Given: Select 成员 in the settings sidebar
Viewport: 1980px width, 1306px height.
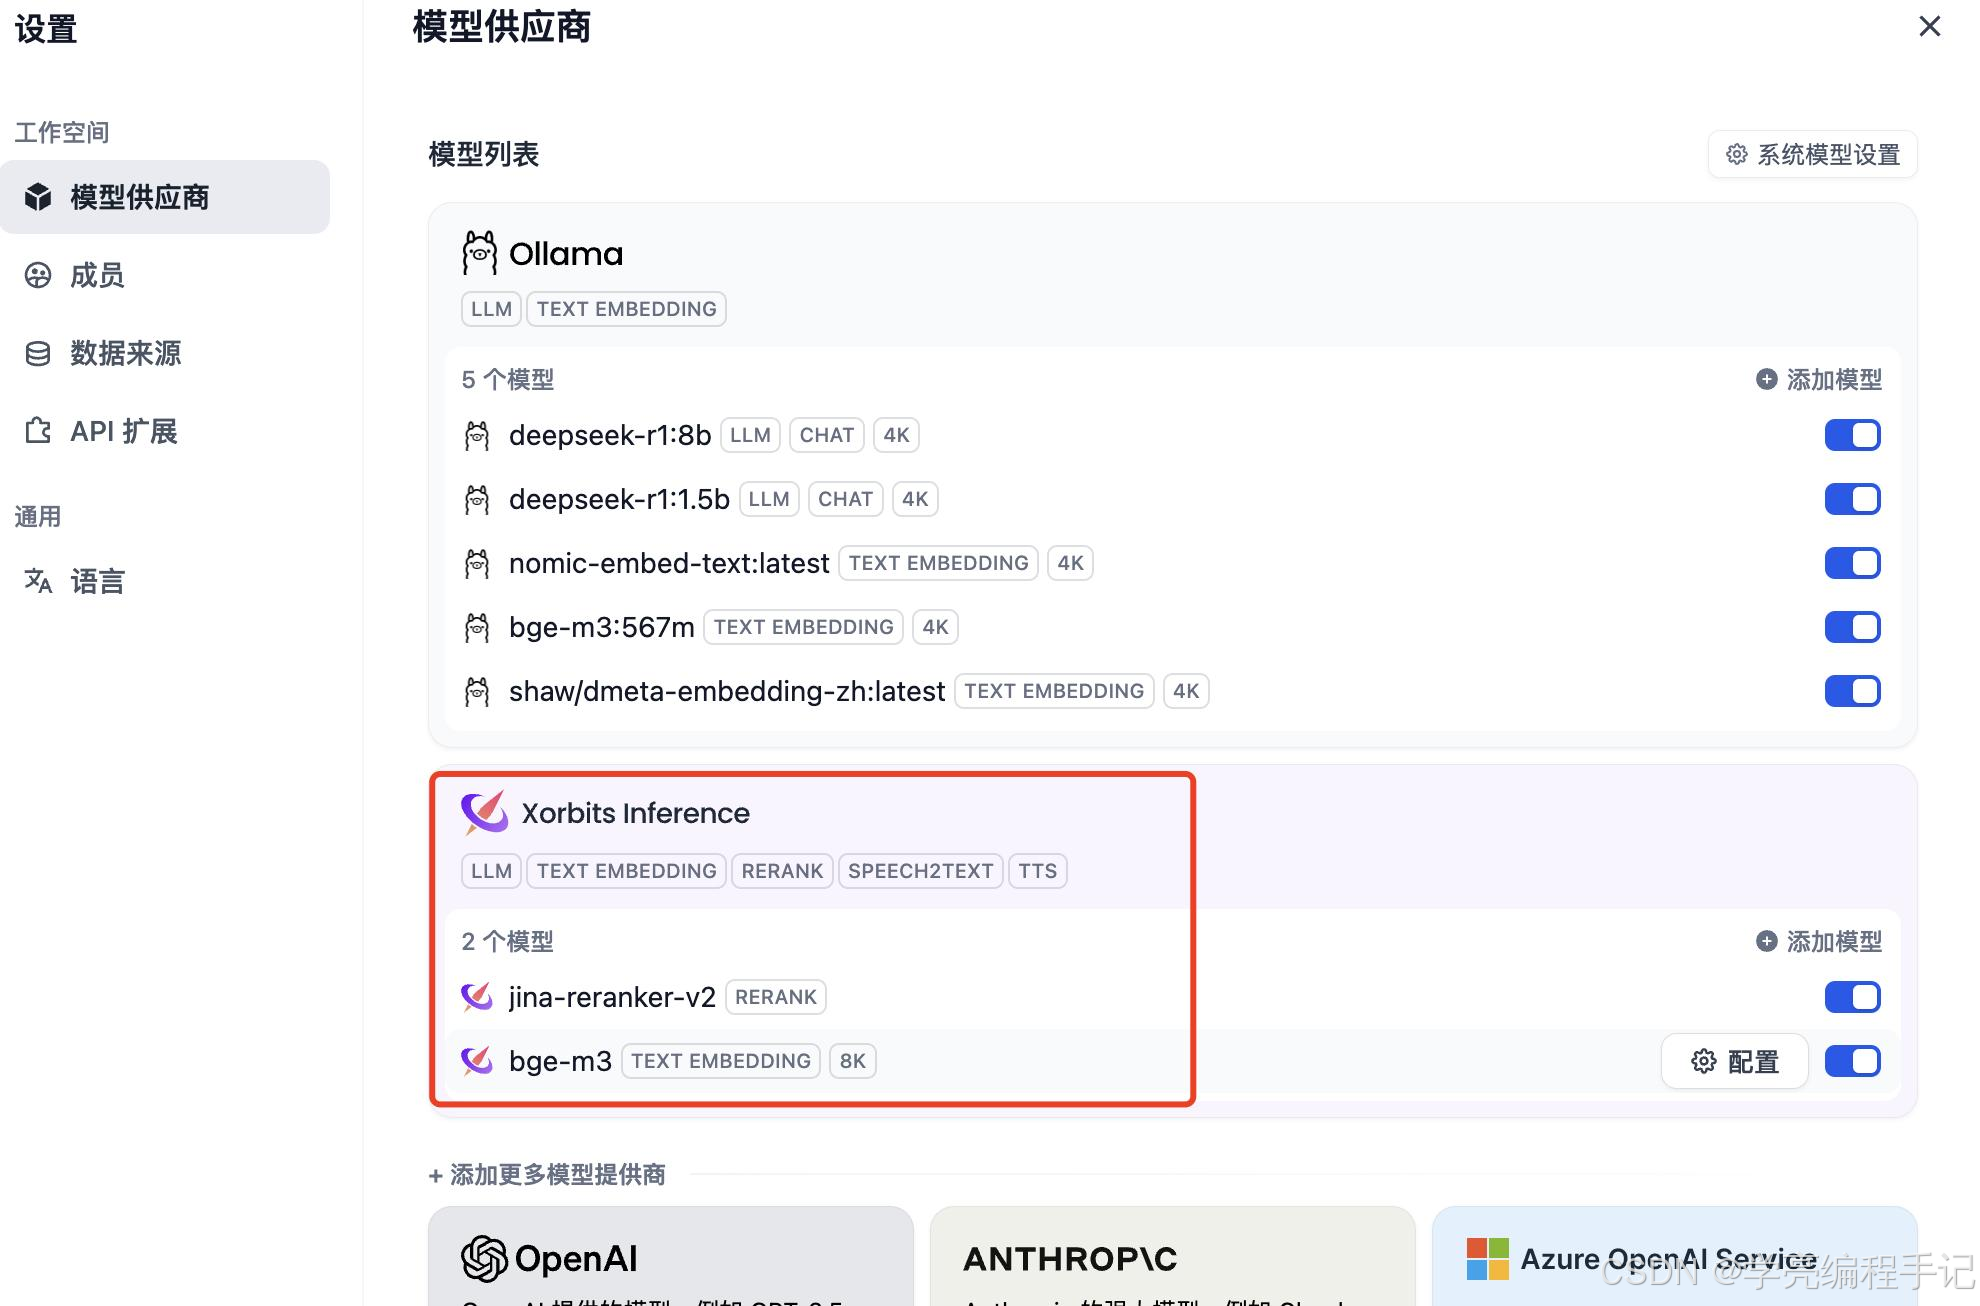Looking at the screenshot, I should click(x=97, y=276).
